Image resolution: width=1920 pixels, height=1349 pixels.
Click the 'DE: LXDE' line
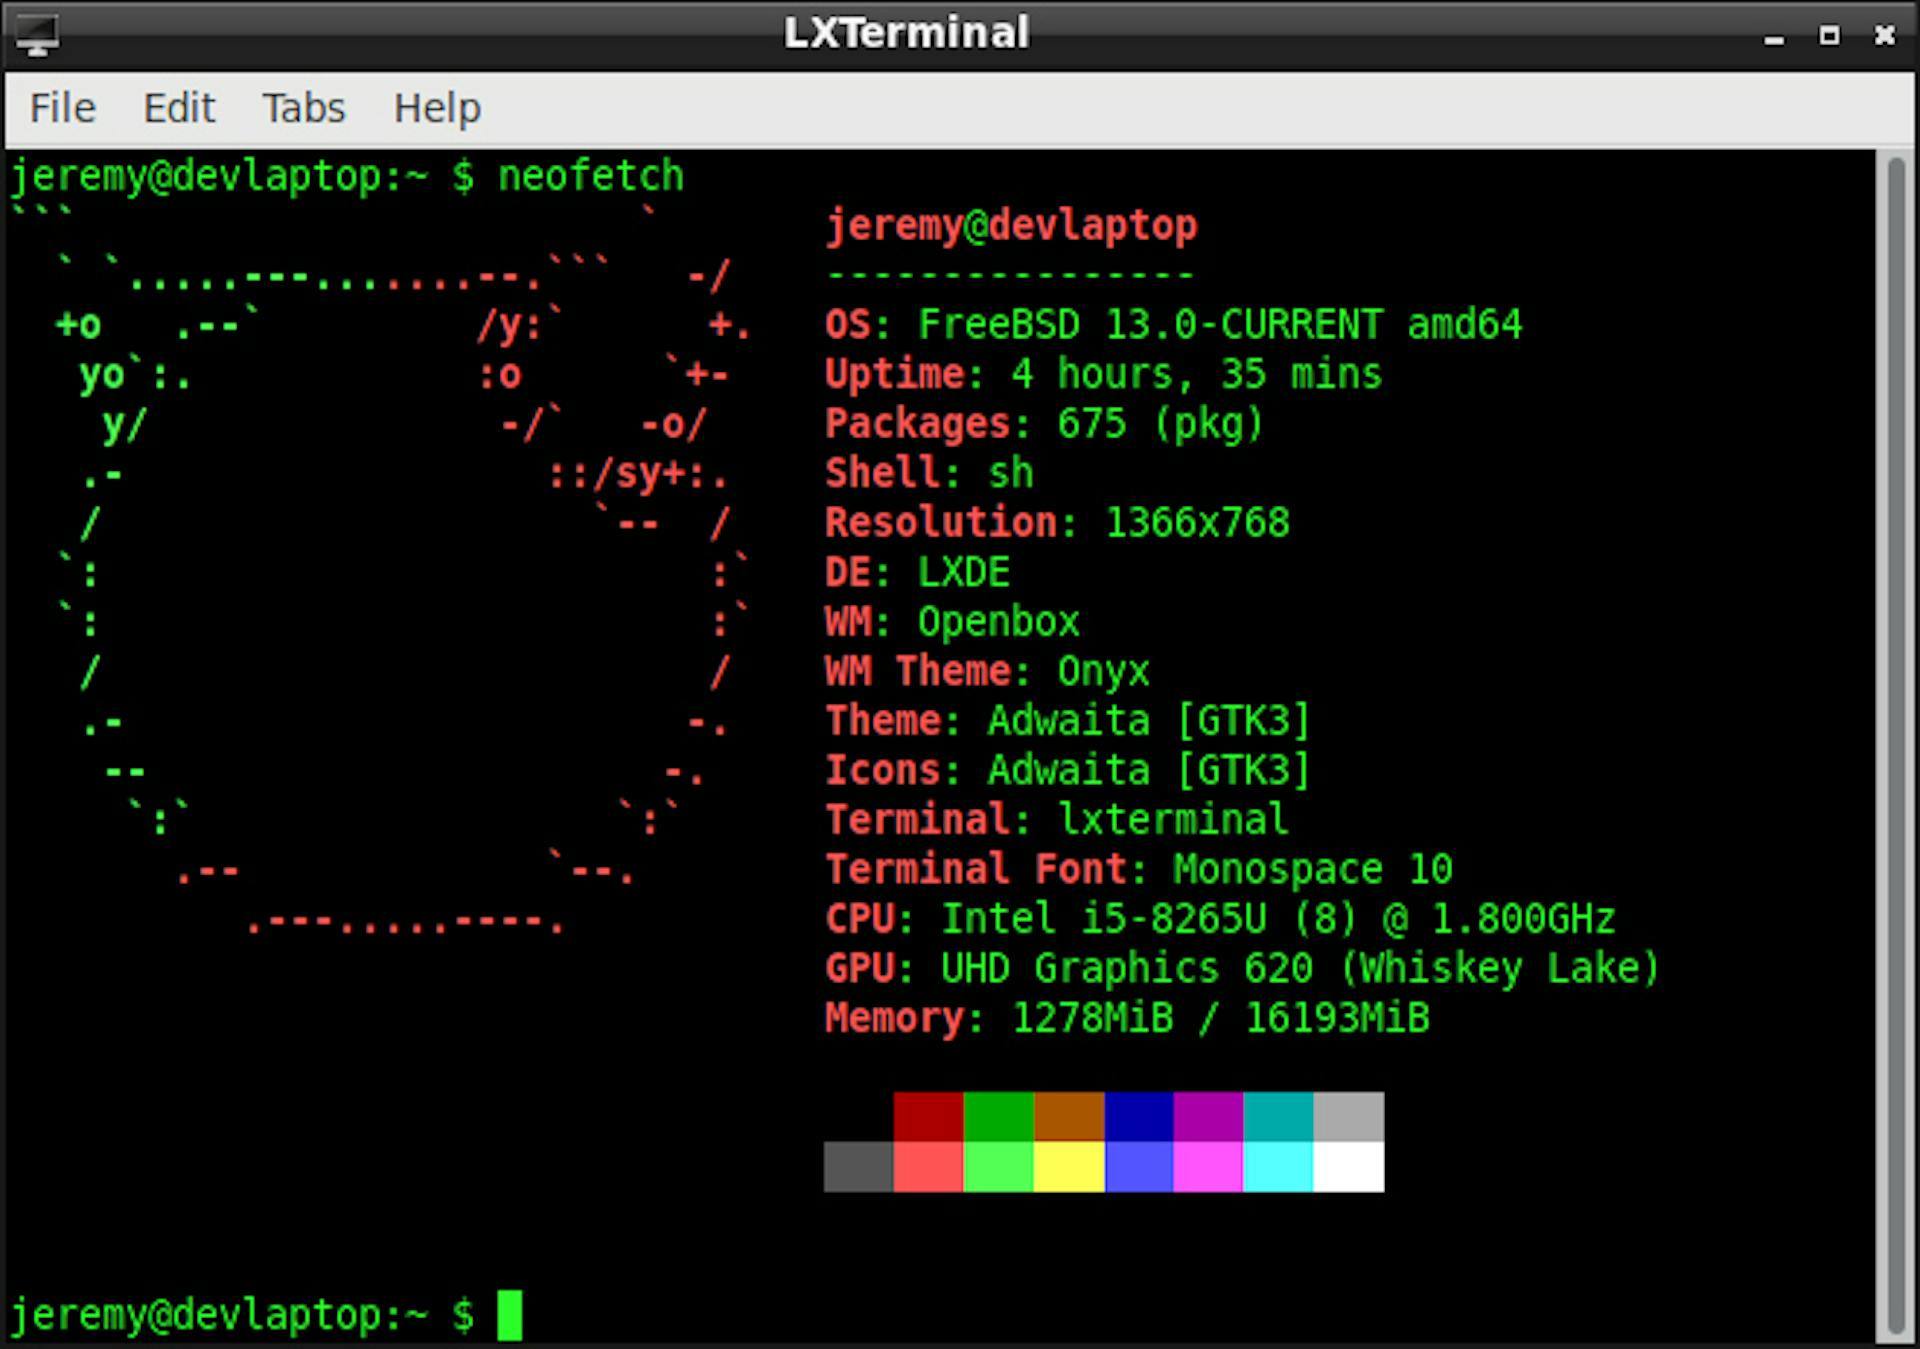[917, 572]
